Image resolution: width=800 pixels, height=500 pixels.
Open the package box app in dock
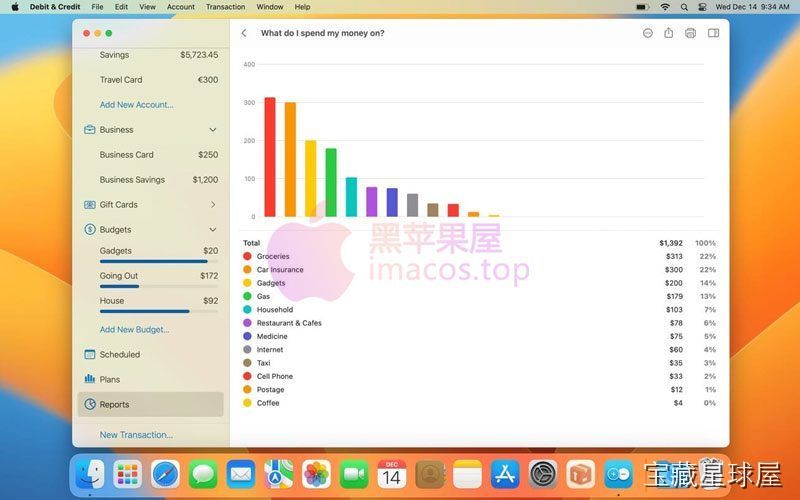pos(581,474)
